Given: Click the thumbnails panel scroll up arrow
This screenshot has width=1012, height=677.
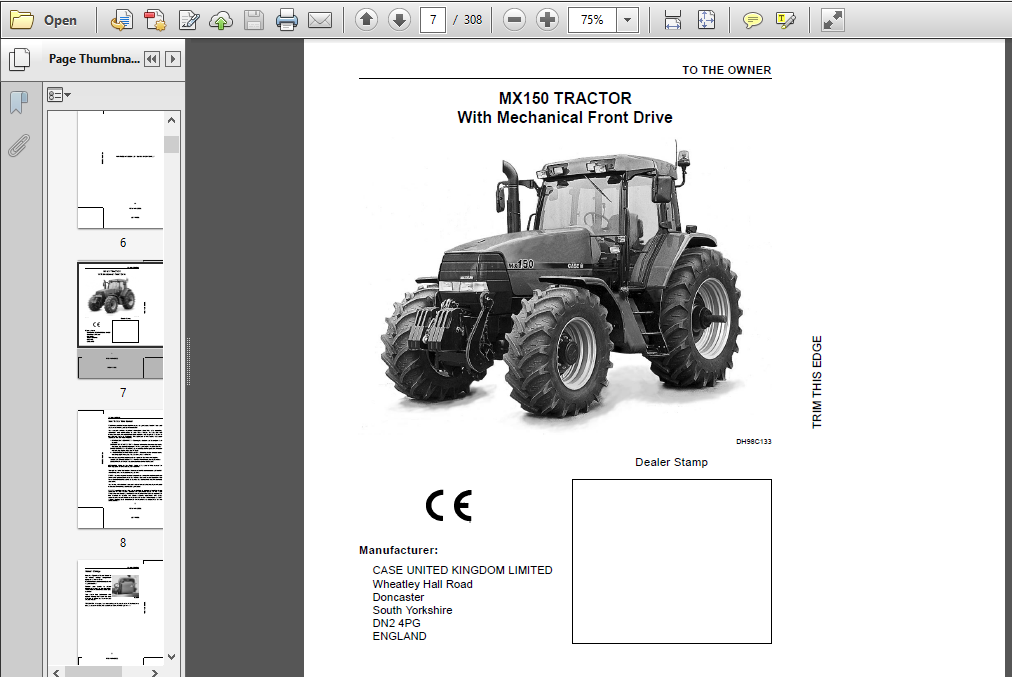Looking at the screenshot, I should [x=171, y=120].
